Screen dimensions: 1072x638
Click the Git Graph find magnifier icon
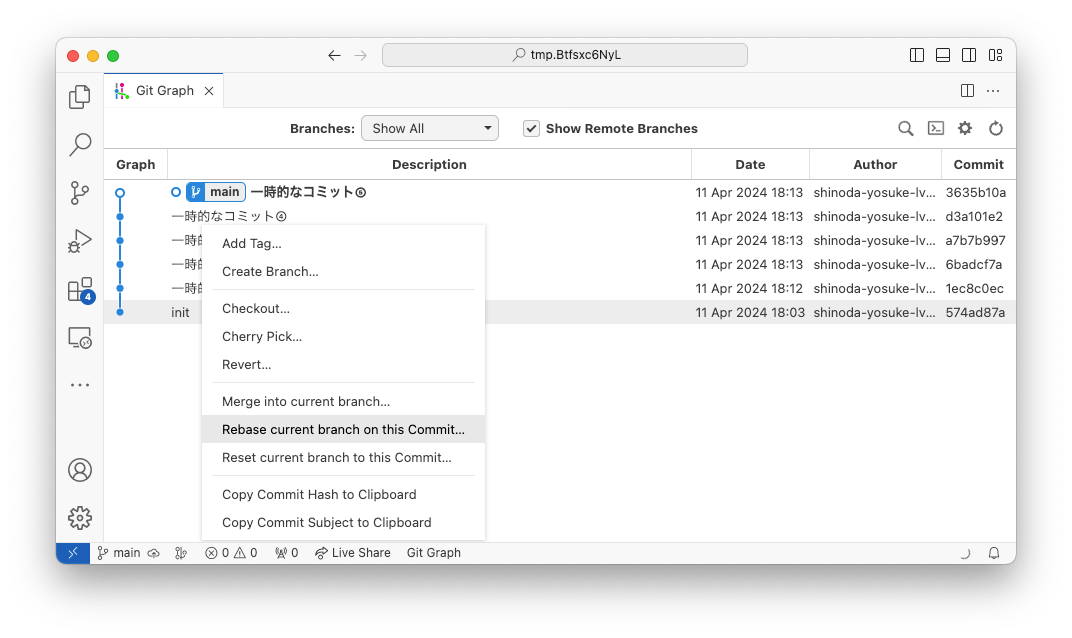coord(905,129)
